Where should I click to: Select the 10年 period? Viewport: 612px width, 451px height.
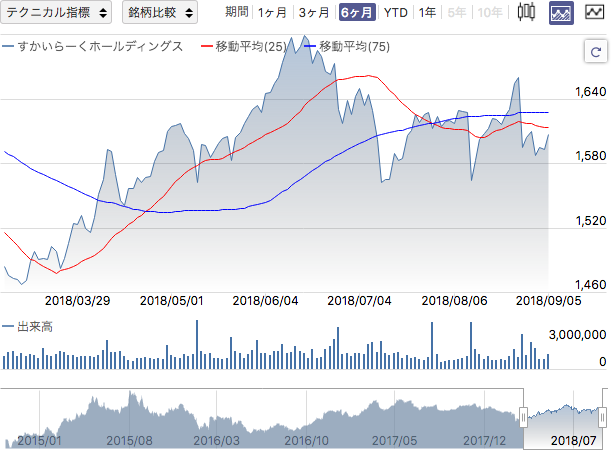(x=490, y=12)
